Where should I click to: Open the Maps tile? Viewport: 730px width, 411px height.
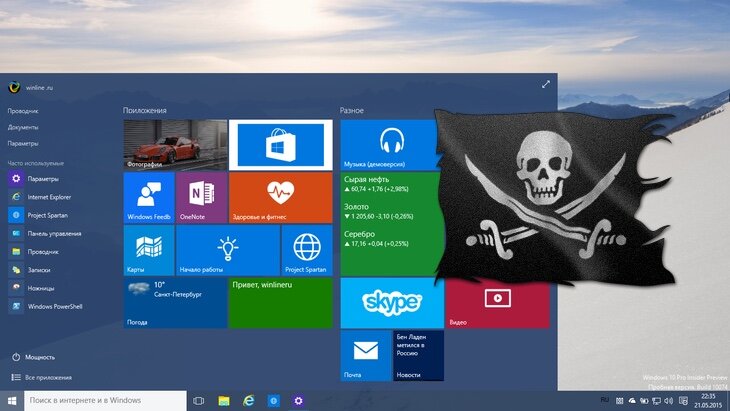pyautogui.click(x=149, y=250)
